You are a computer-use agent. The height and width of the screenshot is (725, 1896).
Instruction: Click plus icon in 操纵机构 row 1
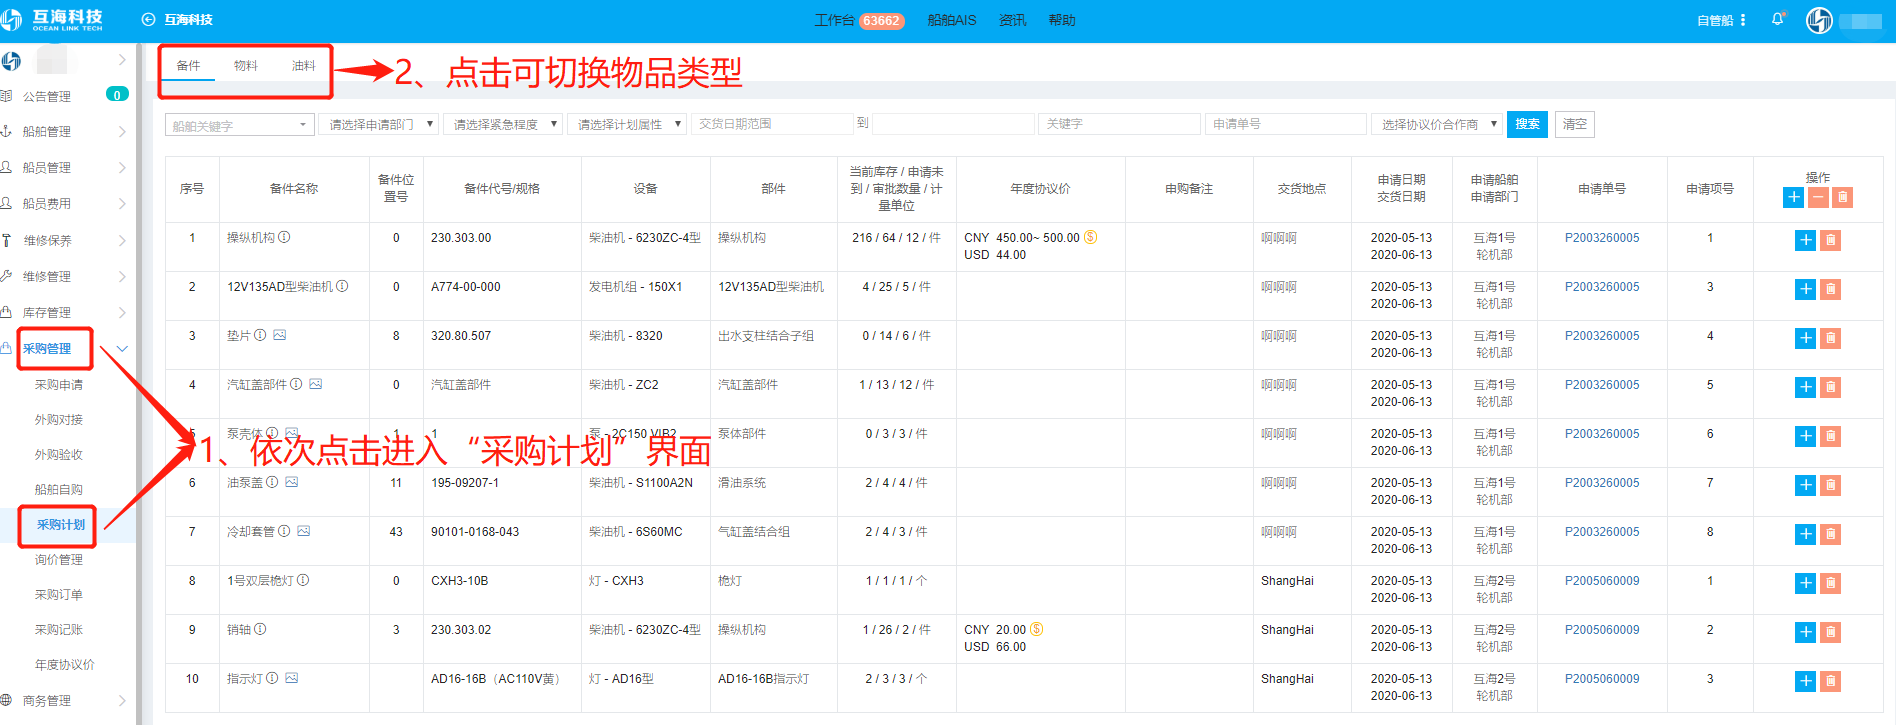coord(1805,240)
